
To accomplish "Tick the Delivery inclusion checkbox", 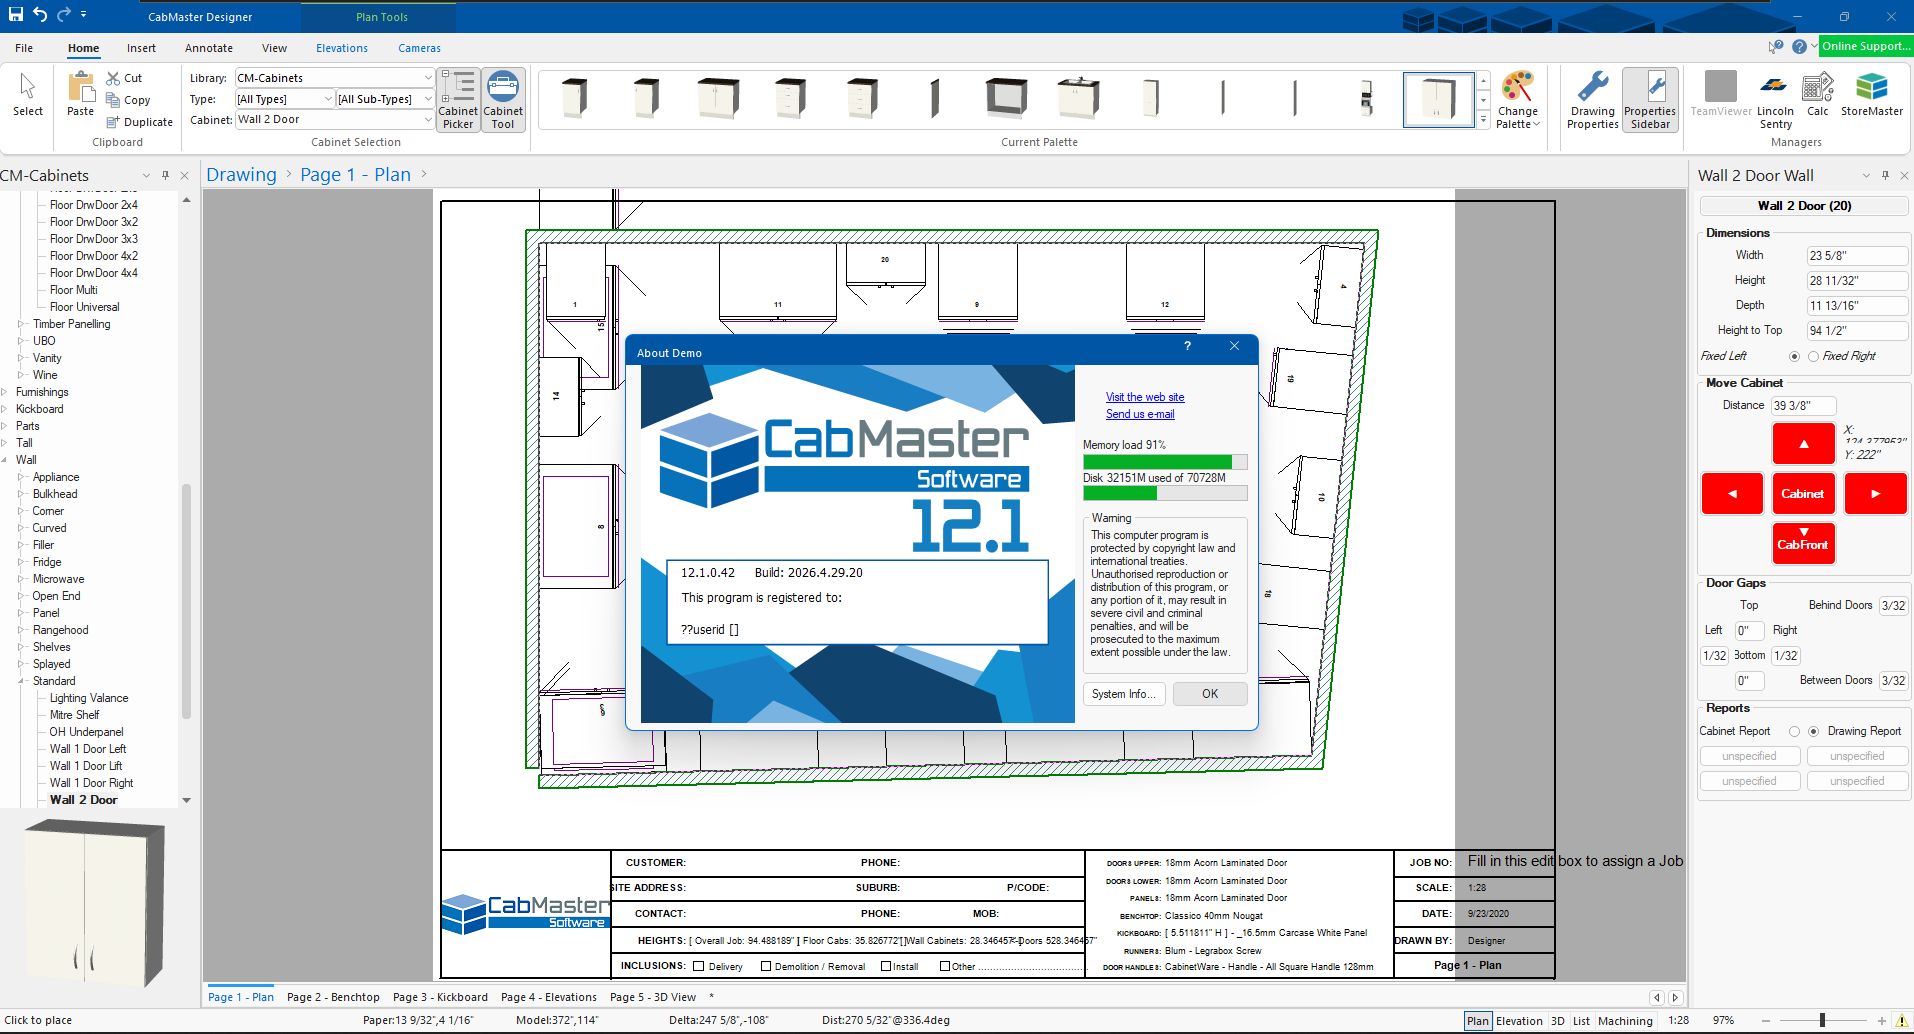I will pyautogui.click(x=699, y=966).
